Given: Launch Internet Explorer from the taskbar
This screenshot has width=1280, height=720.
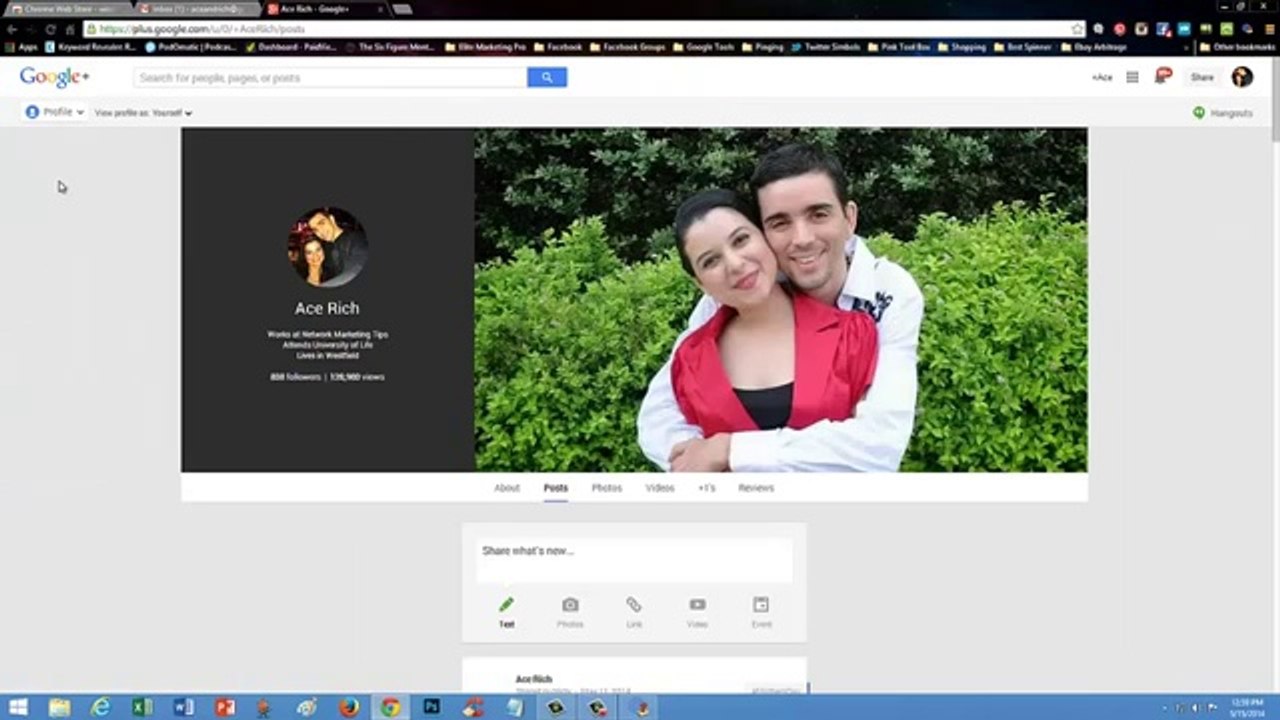Looking at the screenshot, I should (101, 708).
